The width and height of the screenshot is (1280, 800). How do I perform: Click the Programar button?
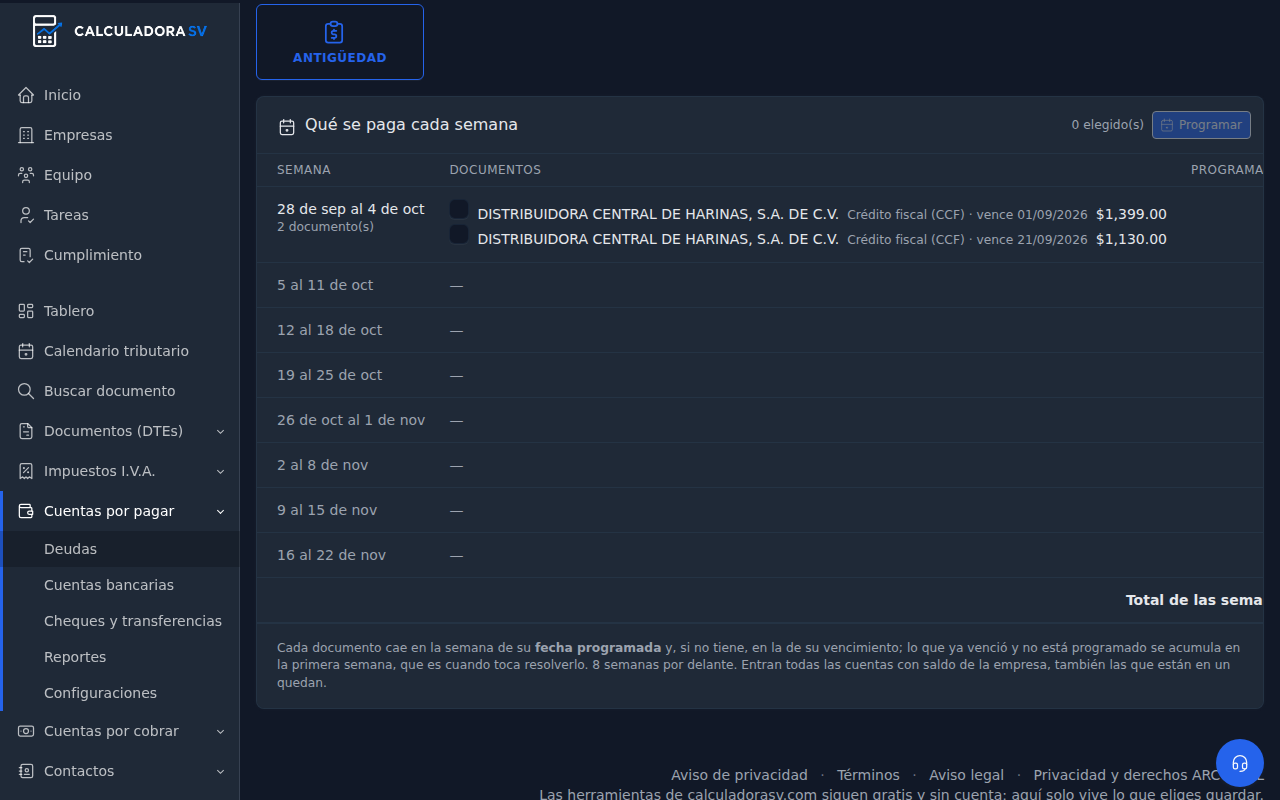(x=1201, y=125)
